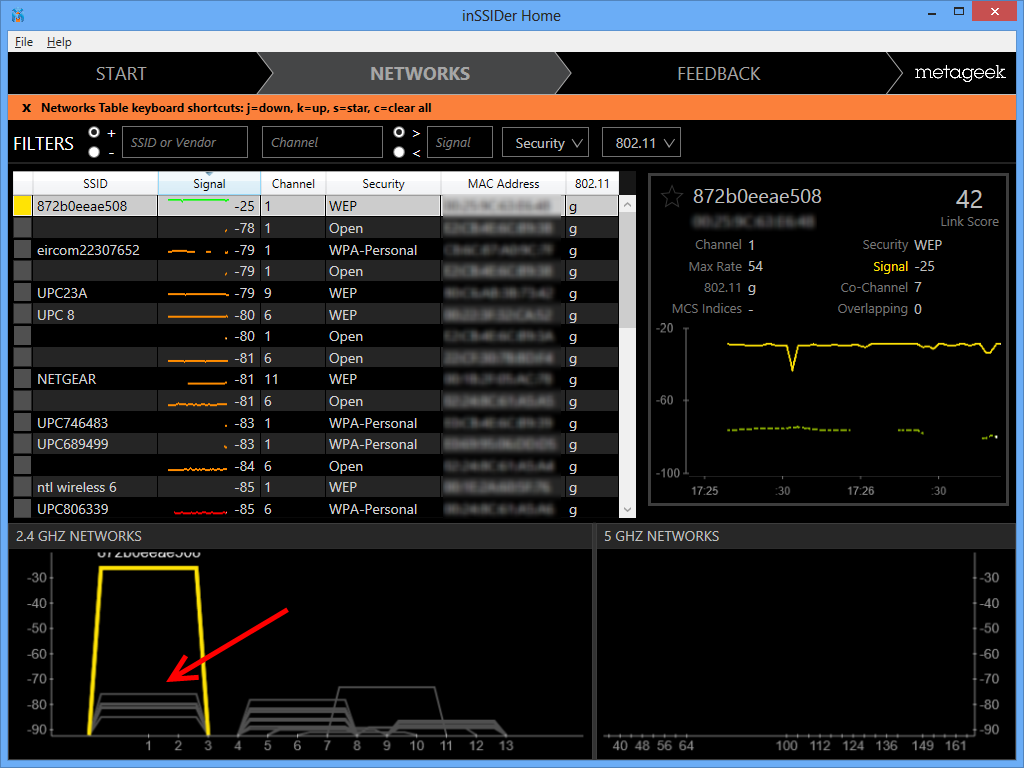Screen dimensions: 1024x768
Task: Dismiss the keyboard shortcuts banner with X
Action: point(26,108)
